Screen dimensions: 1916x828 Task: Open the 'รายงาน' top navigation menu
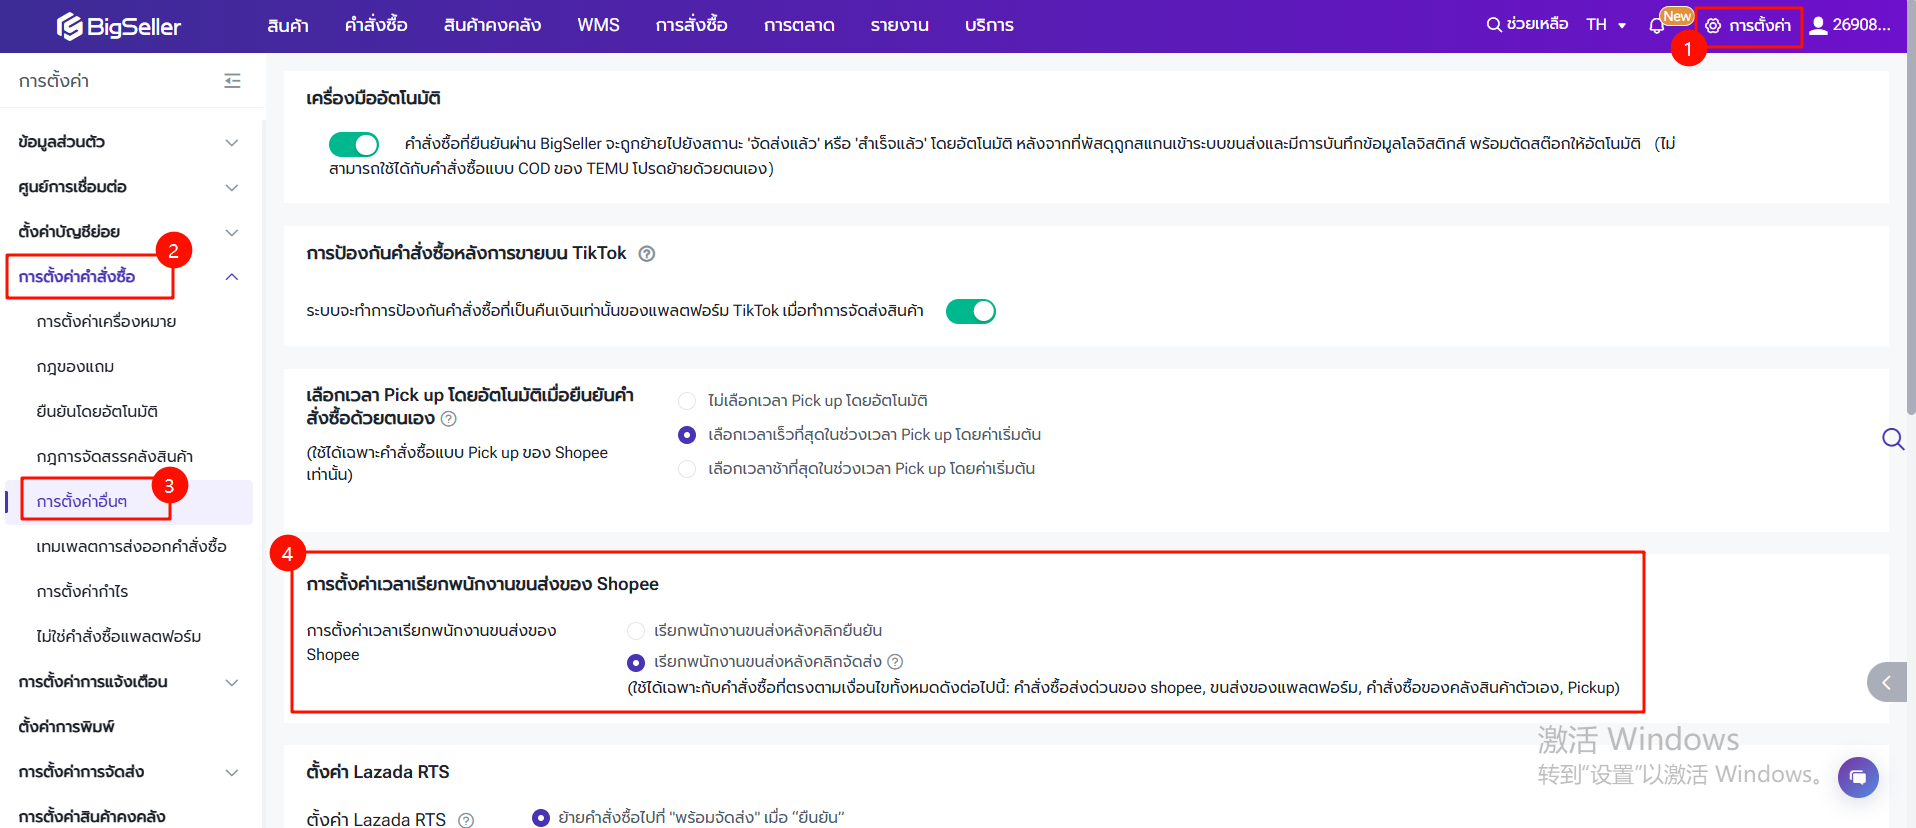pyautogui.click(x=899, y=25)
